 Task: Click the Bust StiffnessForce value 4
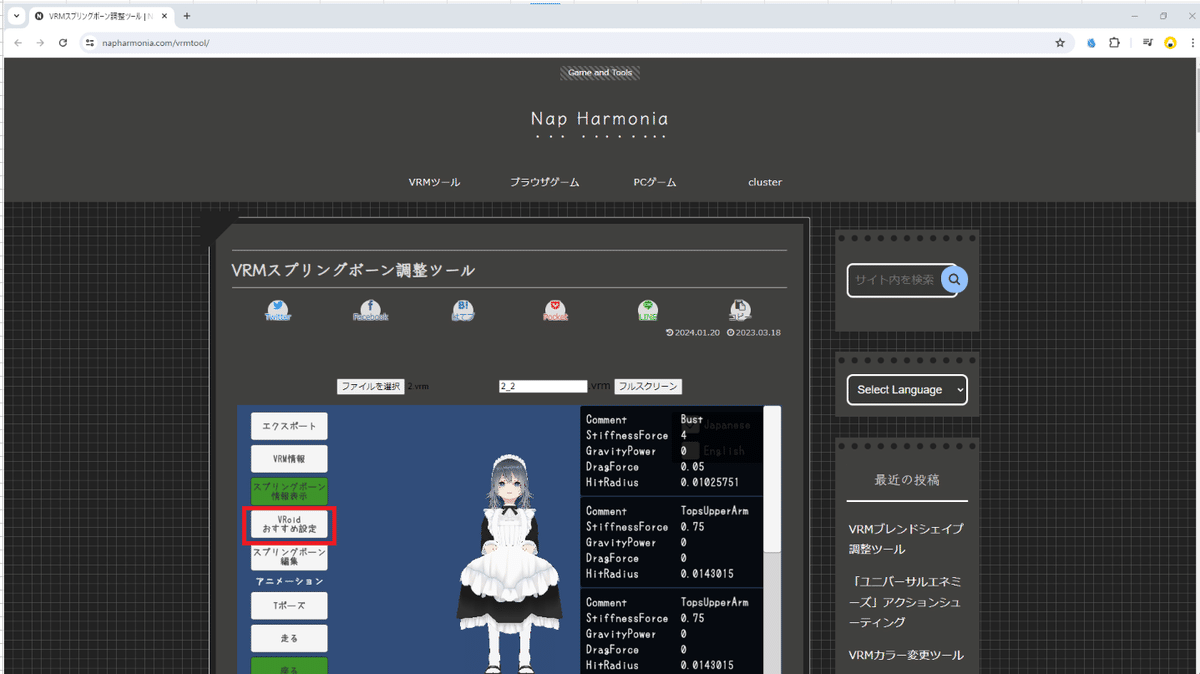pos(684,436)
